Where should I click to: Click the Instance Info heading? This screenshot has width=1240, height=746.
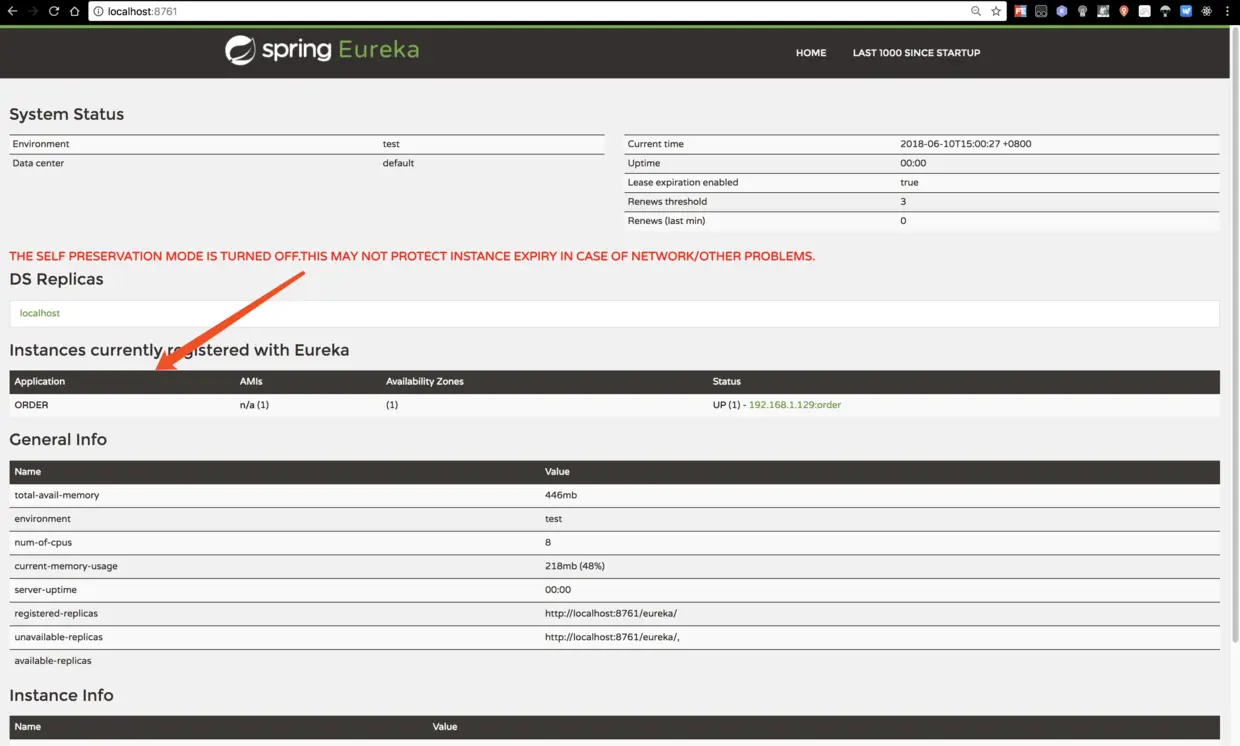click(x=62, y=695)
